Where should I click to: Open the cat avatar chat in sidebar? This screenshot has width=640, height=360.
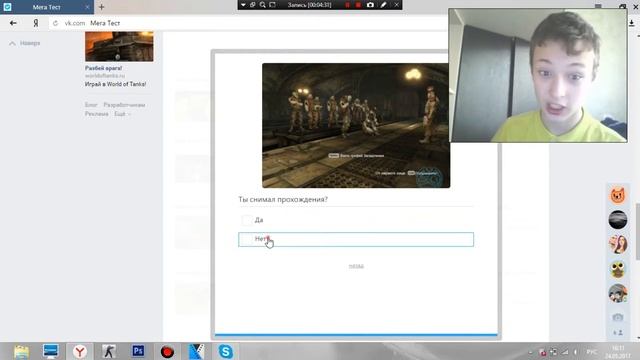(618, 195)
